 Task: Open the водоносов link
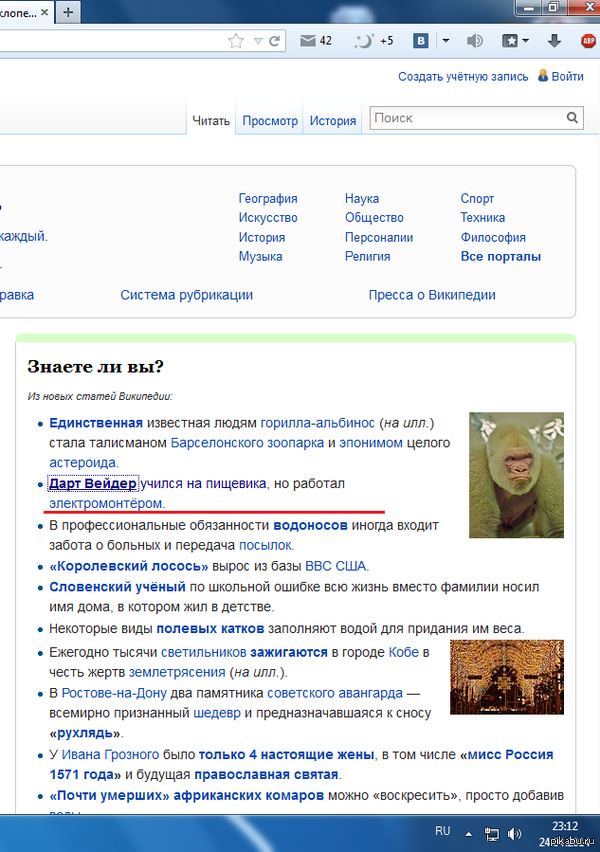(x=310, y=525)
